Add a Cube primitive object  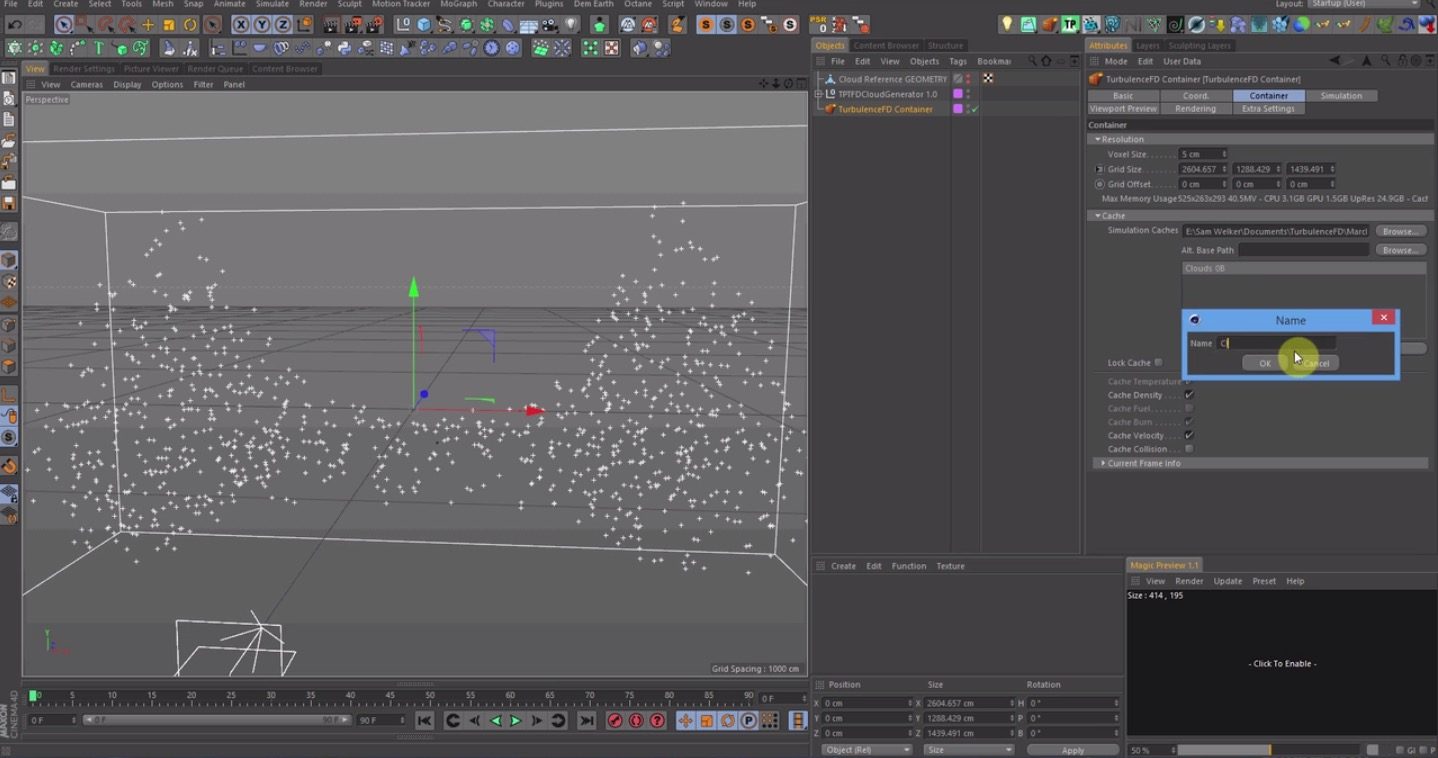(x=424, y=24)
